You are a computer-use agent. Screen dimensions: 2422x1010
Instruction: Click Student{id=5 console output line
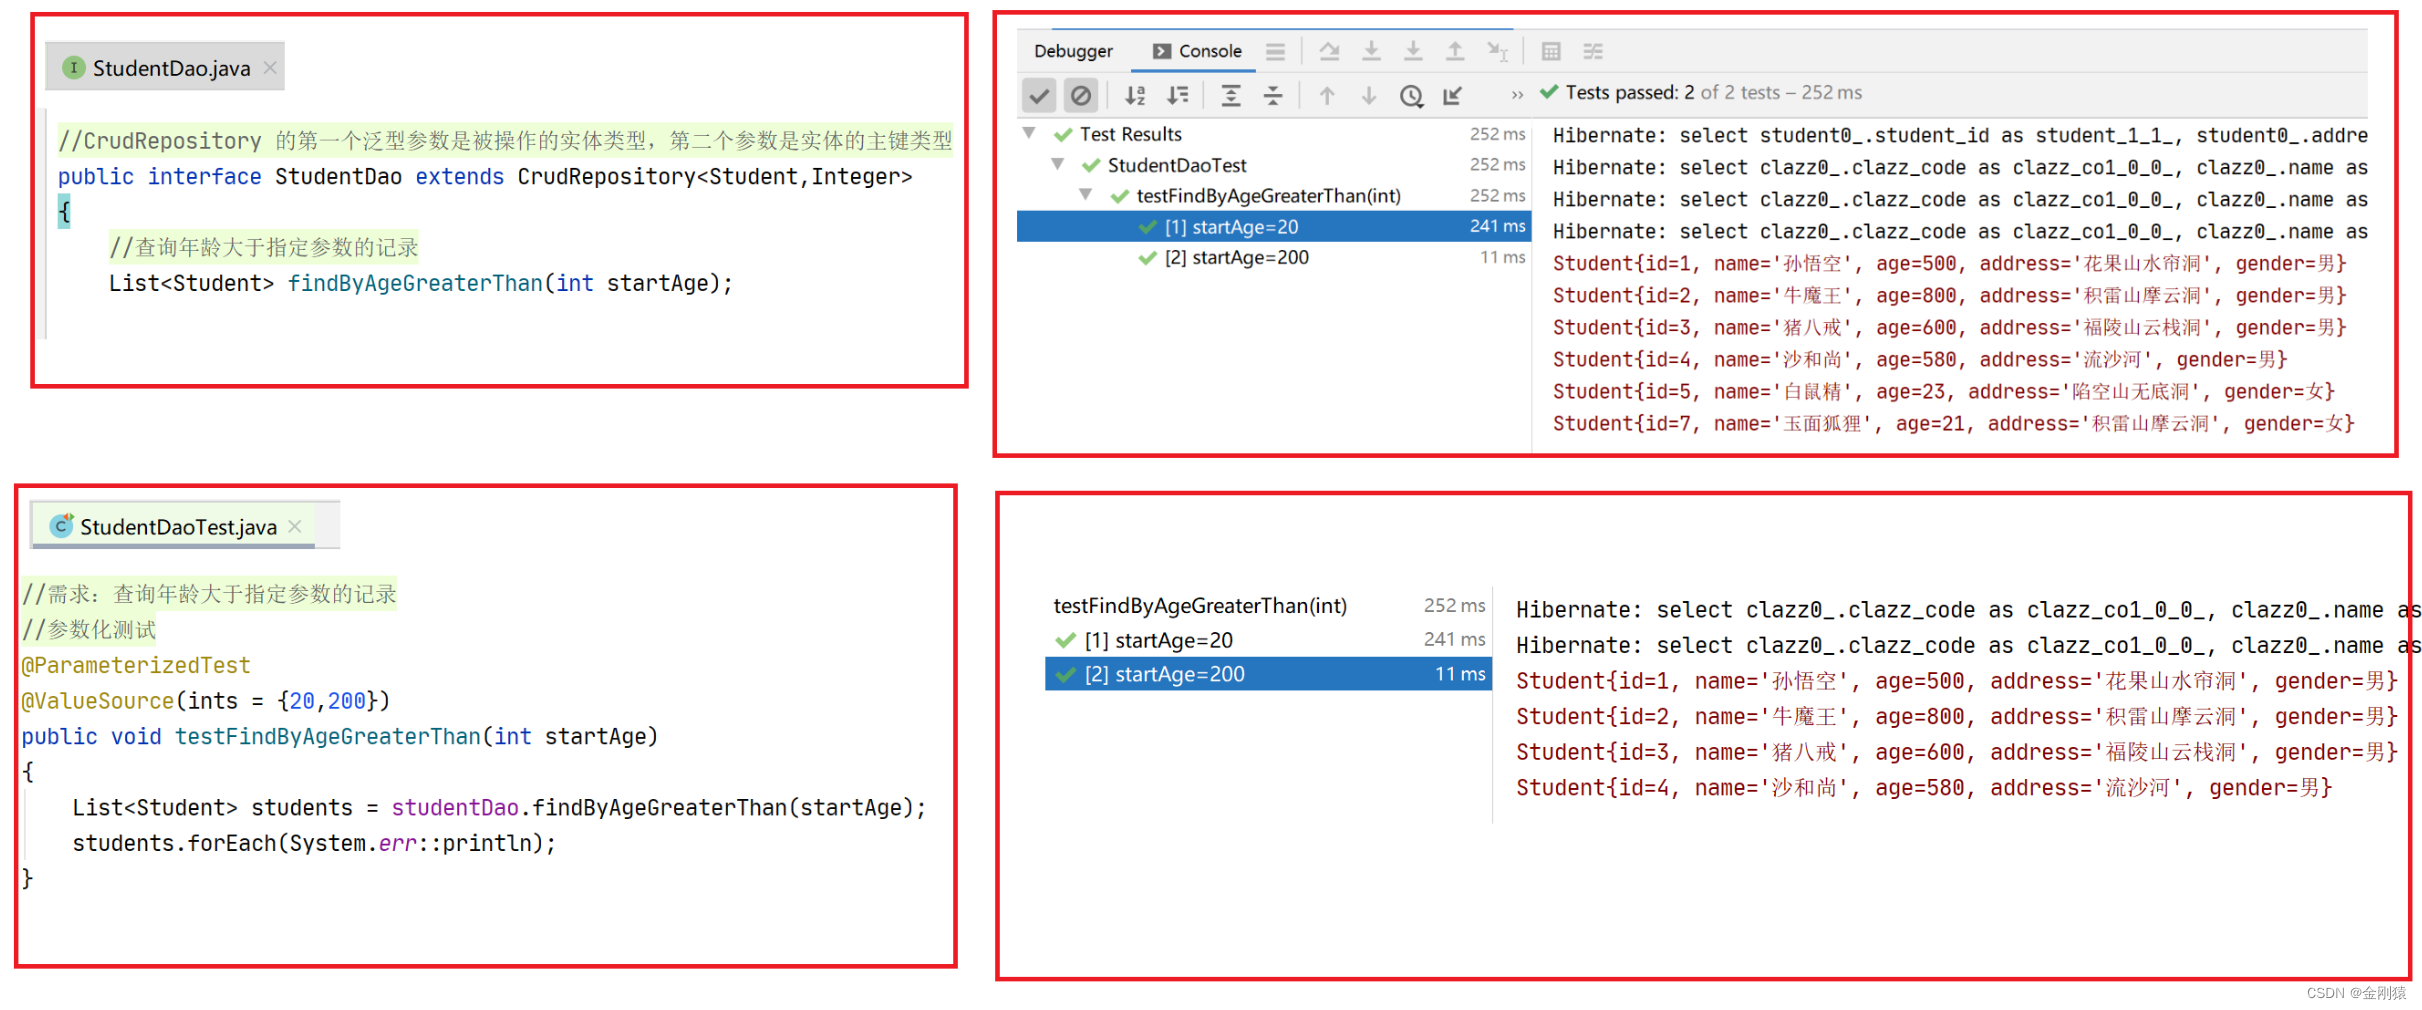point(1944,392)
